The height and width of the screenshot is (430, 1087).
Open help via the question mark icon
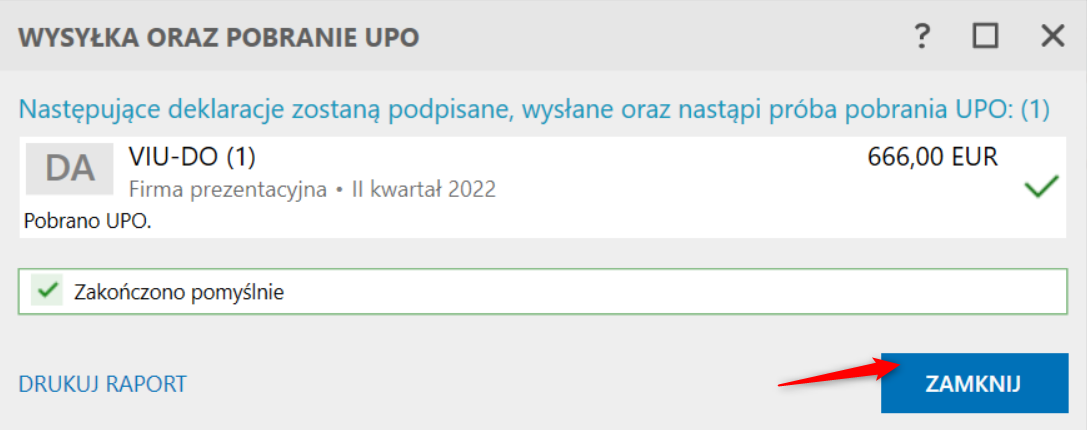pyautogui.click(x=921, y=35)
